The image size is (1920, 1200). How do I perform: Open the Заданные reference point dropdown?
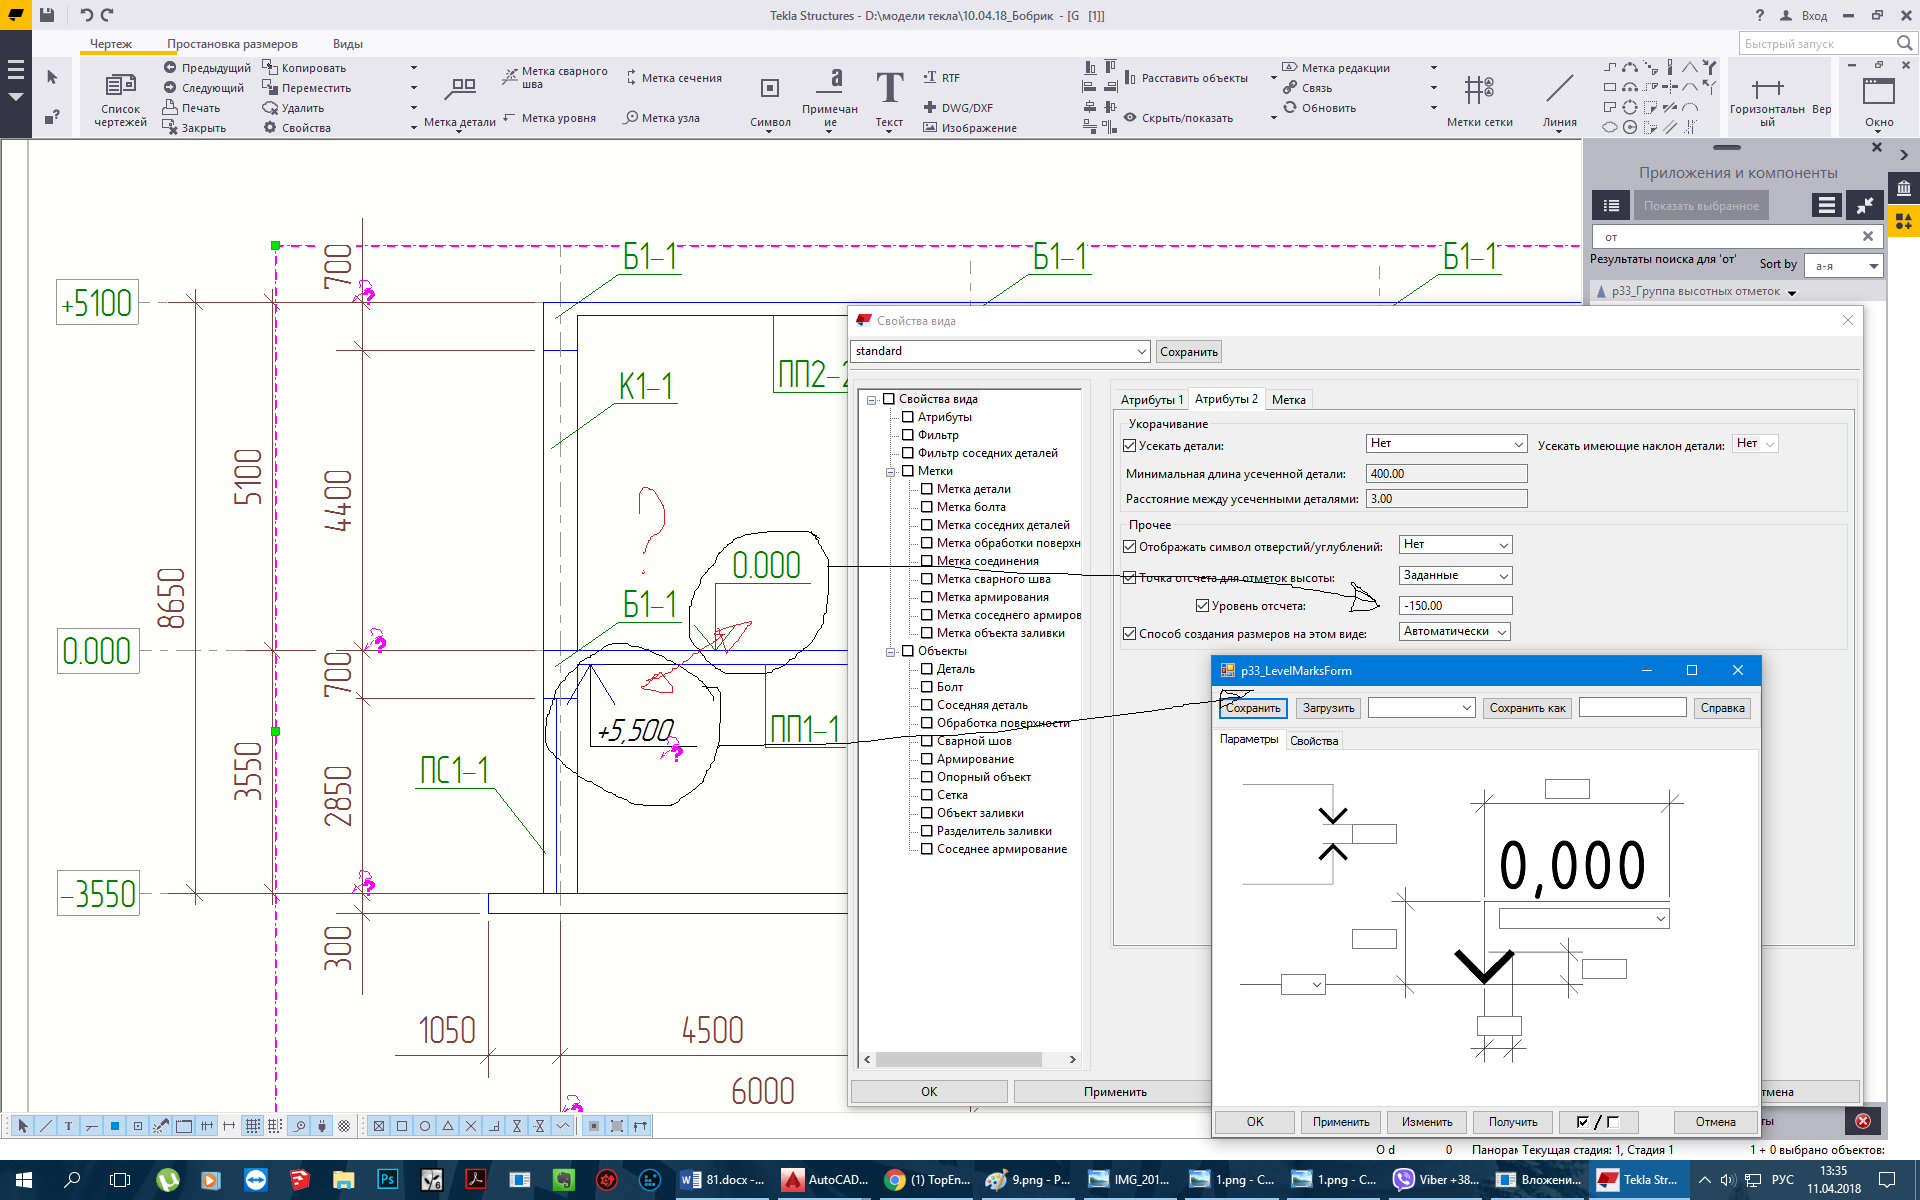tap(1455, 576)
